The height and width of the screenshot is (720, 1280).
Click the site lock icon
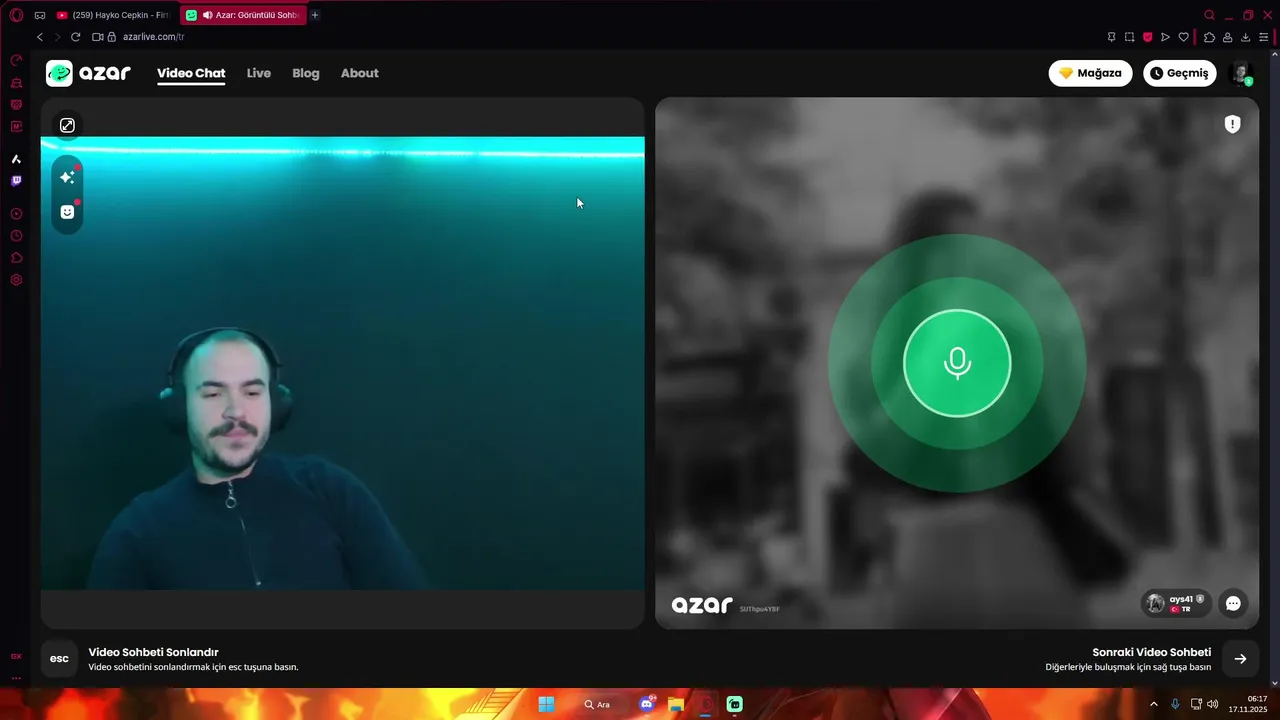tap(112, 37)
